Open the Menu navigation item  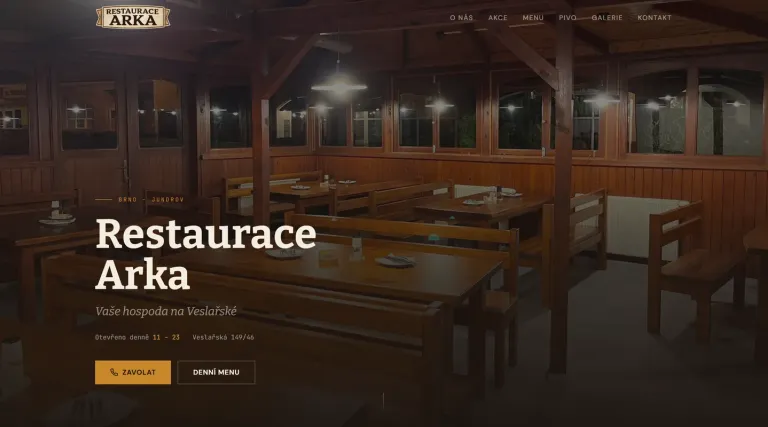(533, 18)
